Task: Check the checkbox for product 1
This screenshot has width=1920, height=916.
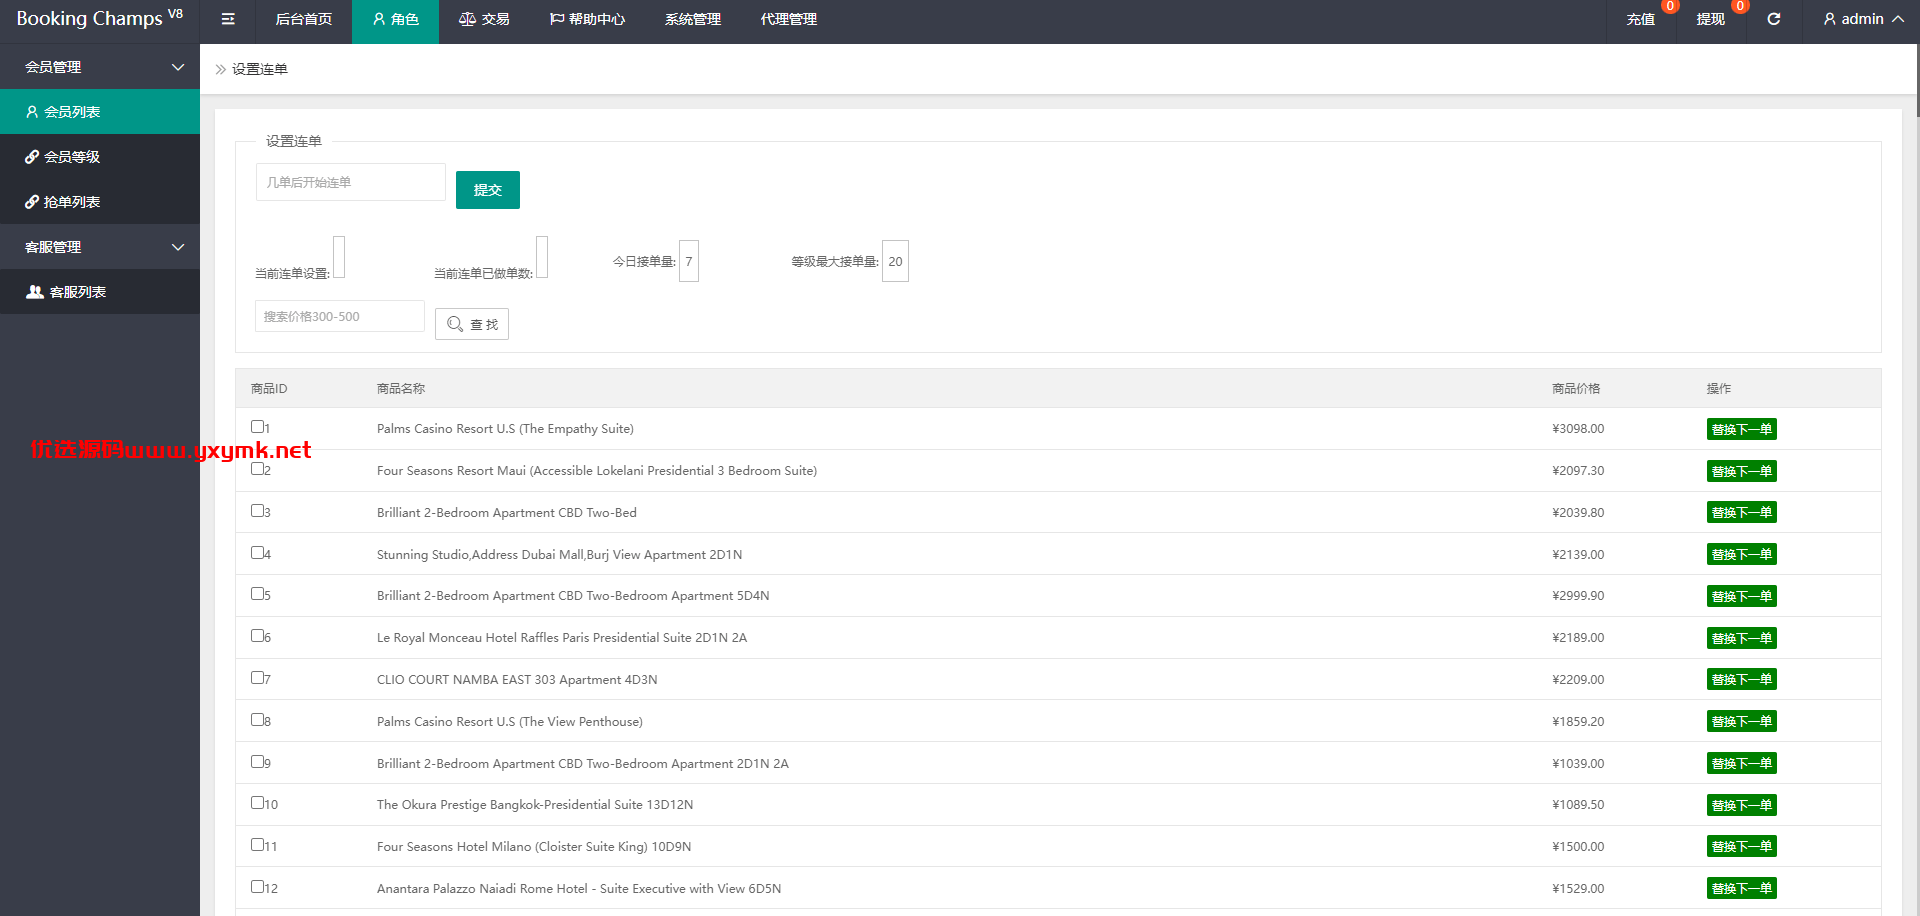Action: coord(257,426)
